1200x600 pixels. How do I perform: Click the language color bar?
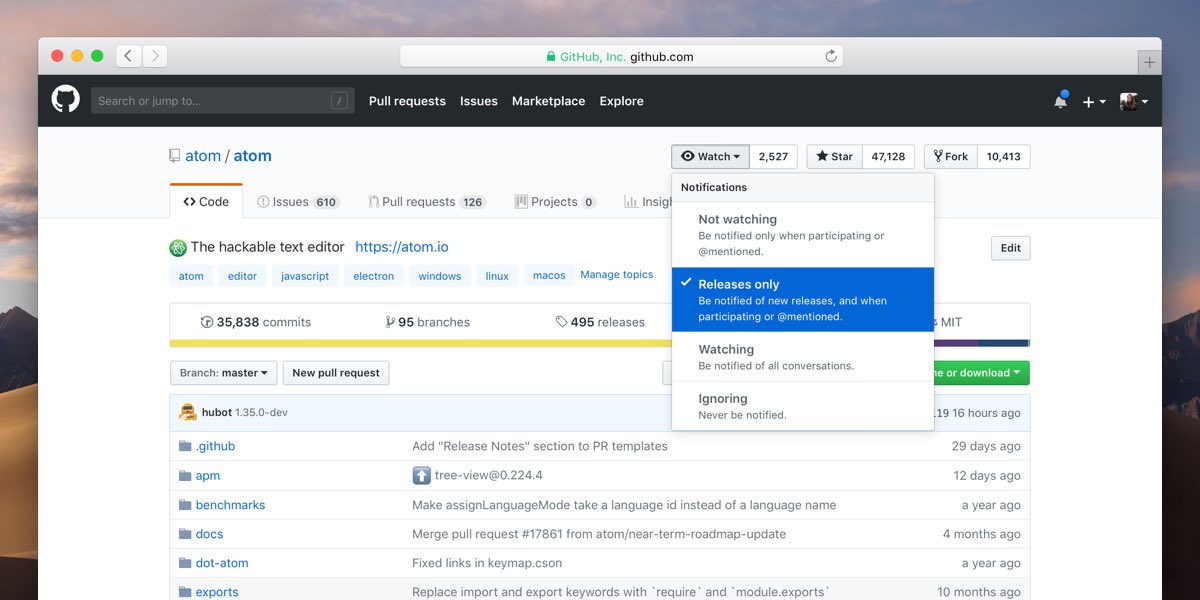[600, 343]
